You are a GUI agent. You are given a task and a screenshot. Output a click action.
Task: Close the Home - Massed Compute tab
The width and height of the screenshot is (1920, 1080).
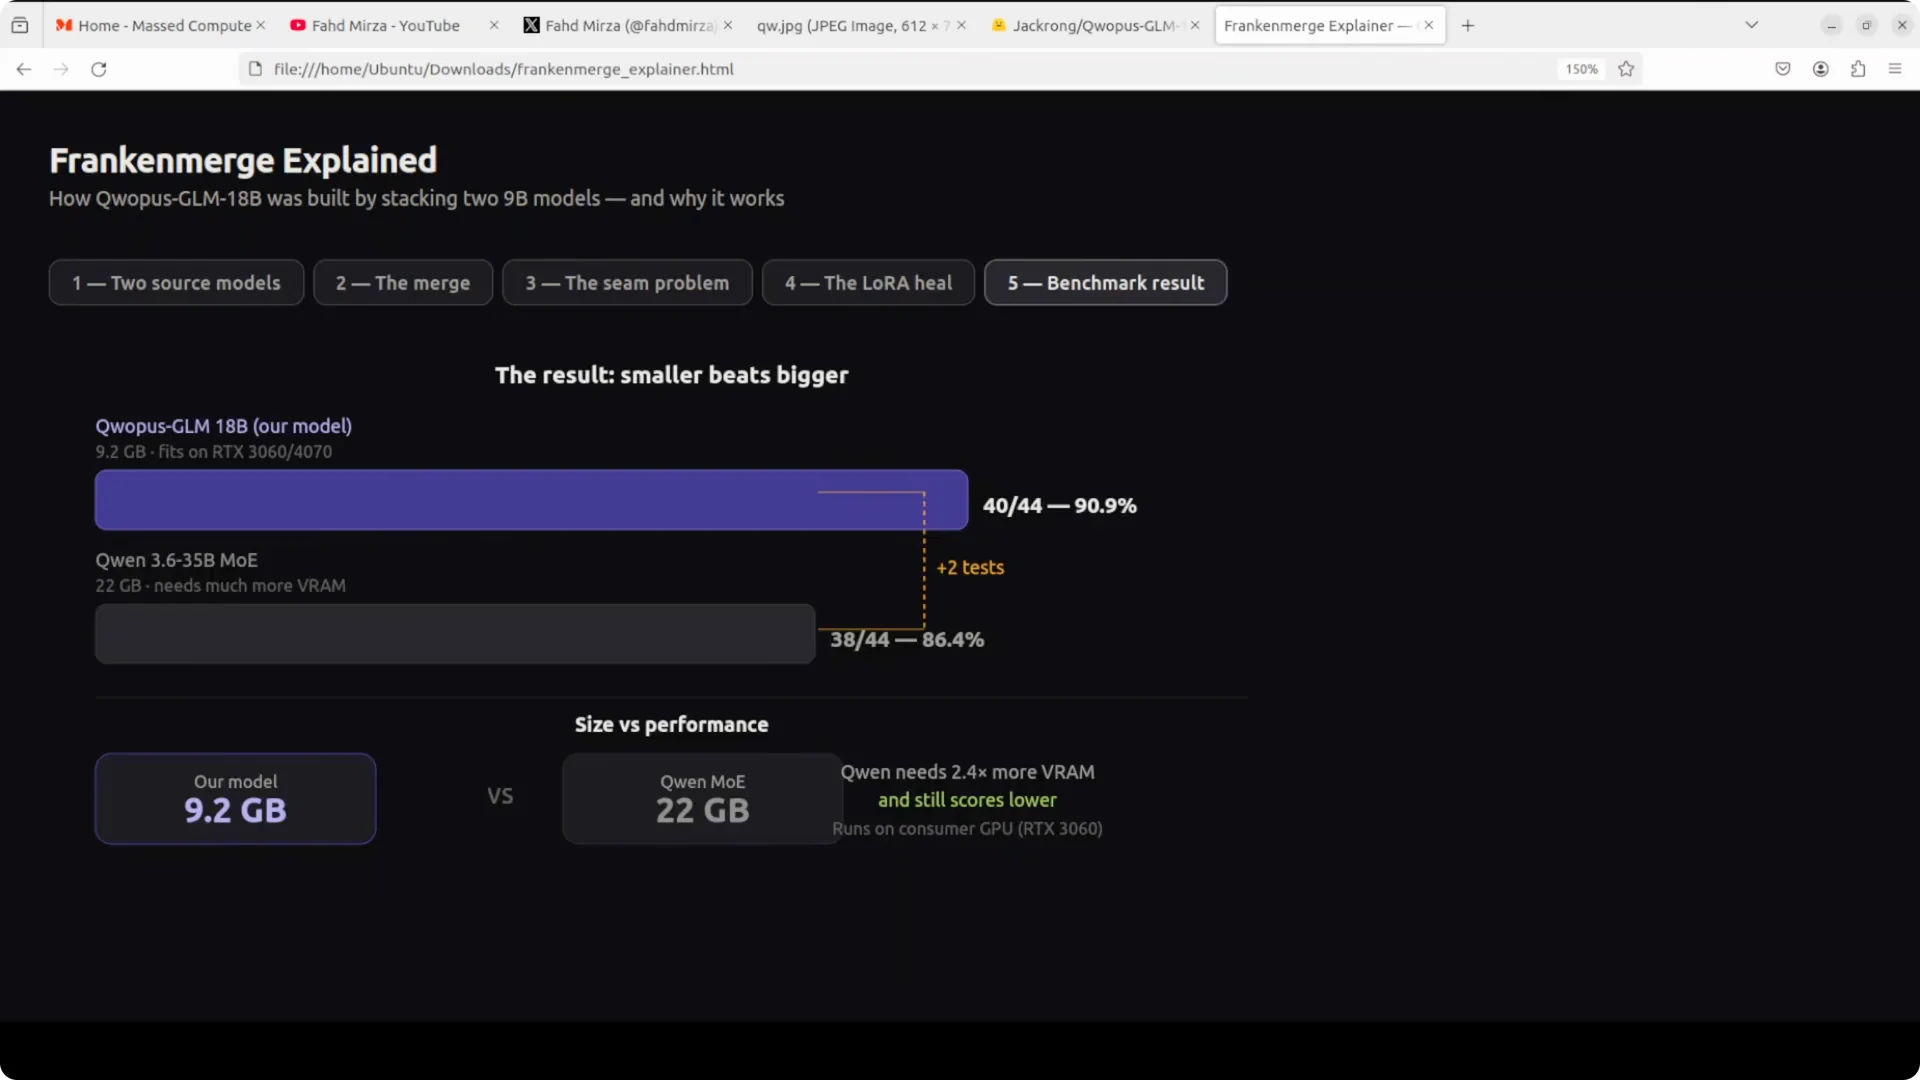[261, 25]
